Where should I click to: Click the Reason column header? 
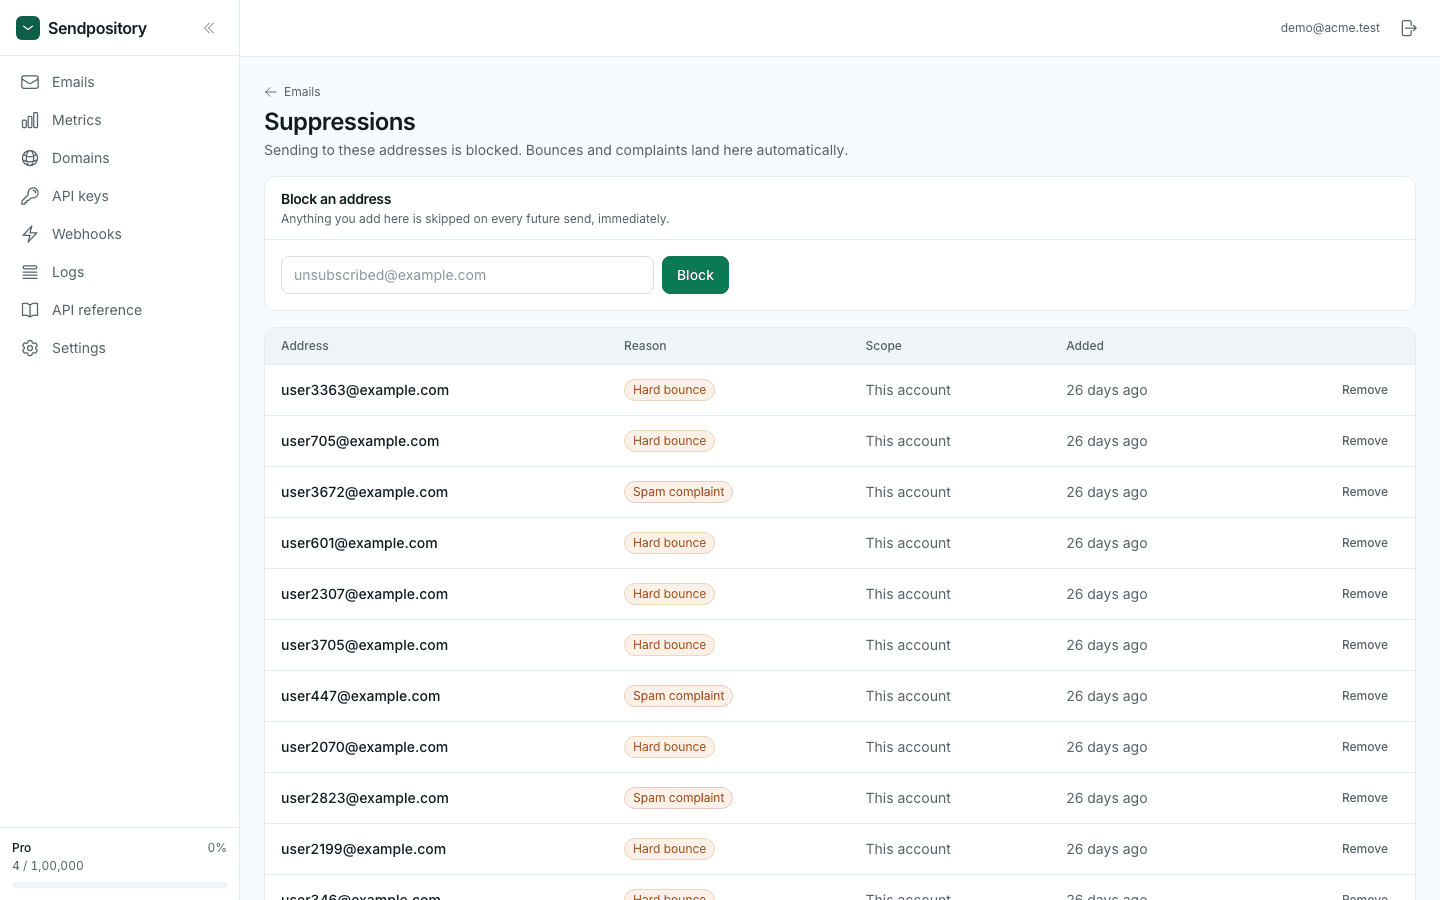tap(645, 346)
